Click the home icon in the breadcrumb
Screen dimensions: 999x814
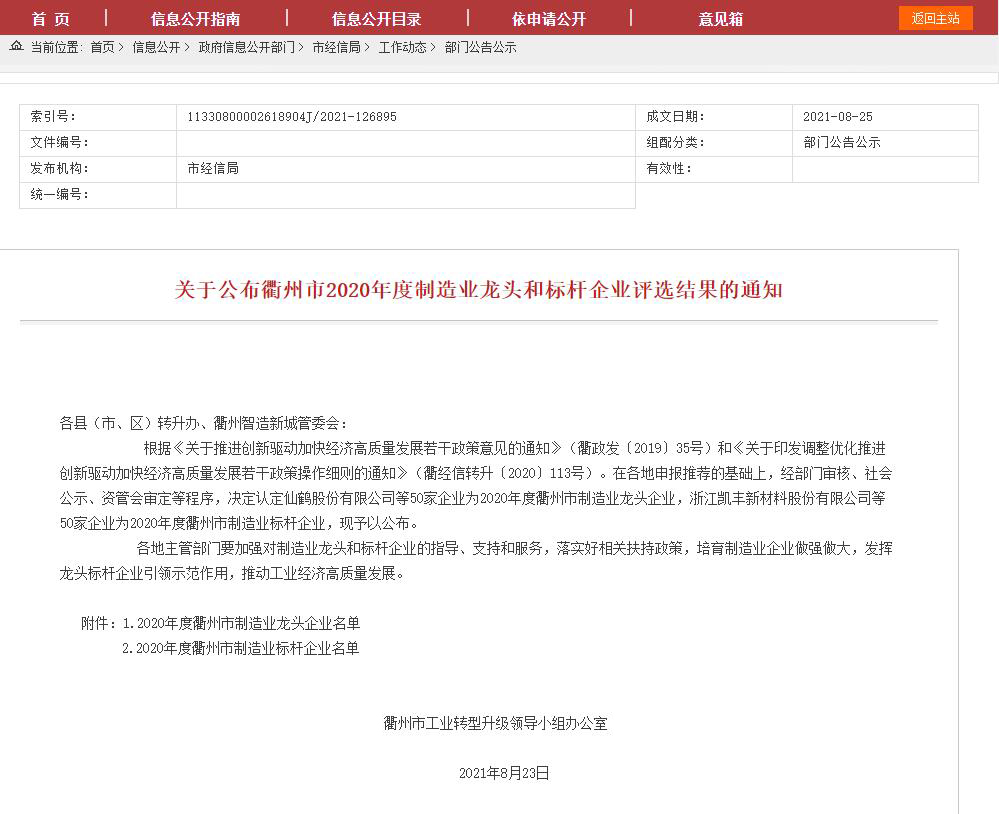coord(17,46)
